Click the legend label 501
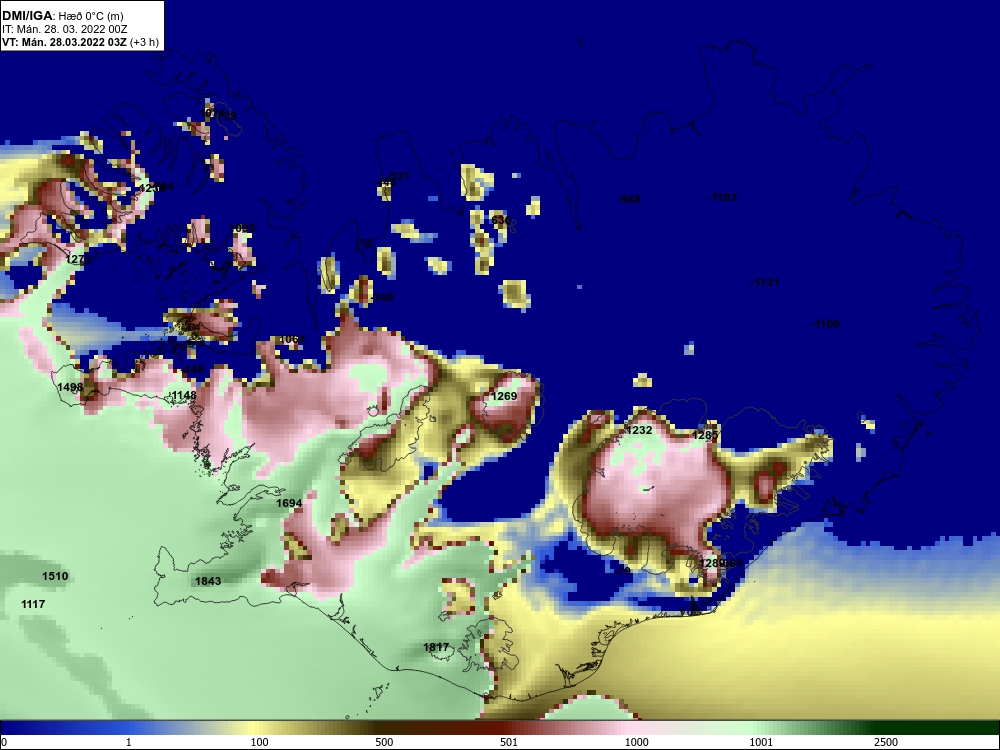The width and height of the screenshot is (1000, 750). pyautogui.click(x=509, y=742)
